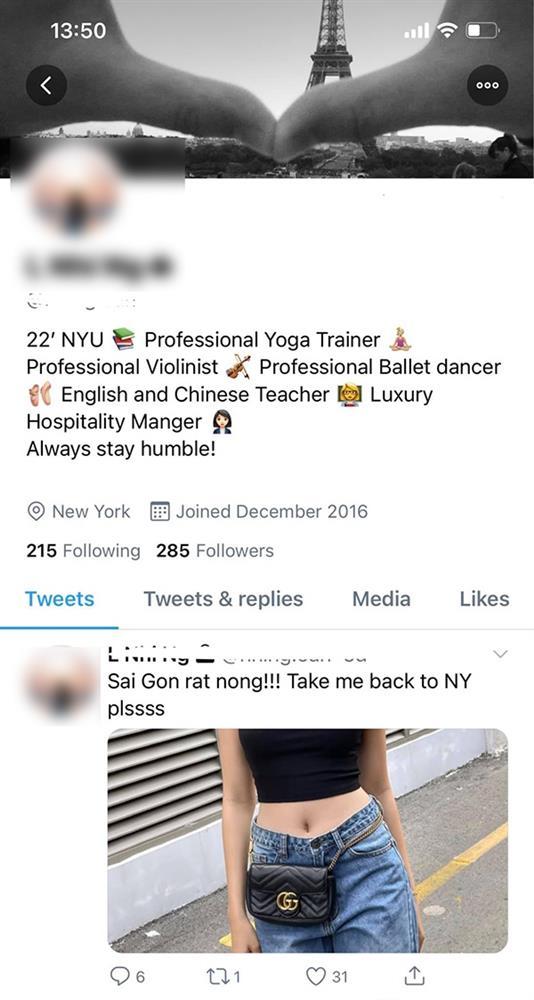Open the tweet text about Sai Gon
The height and width of the screenshot is (1000, 534).
[x=289, y=695]
